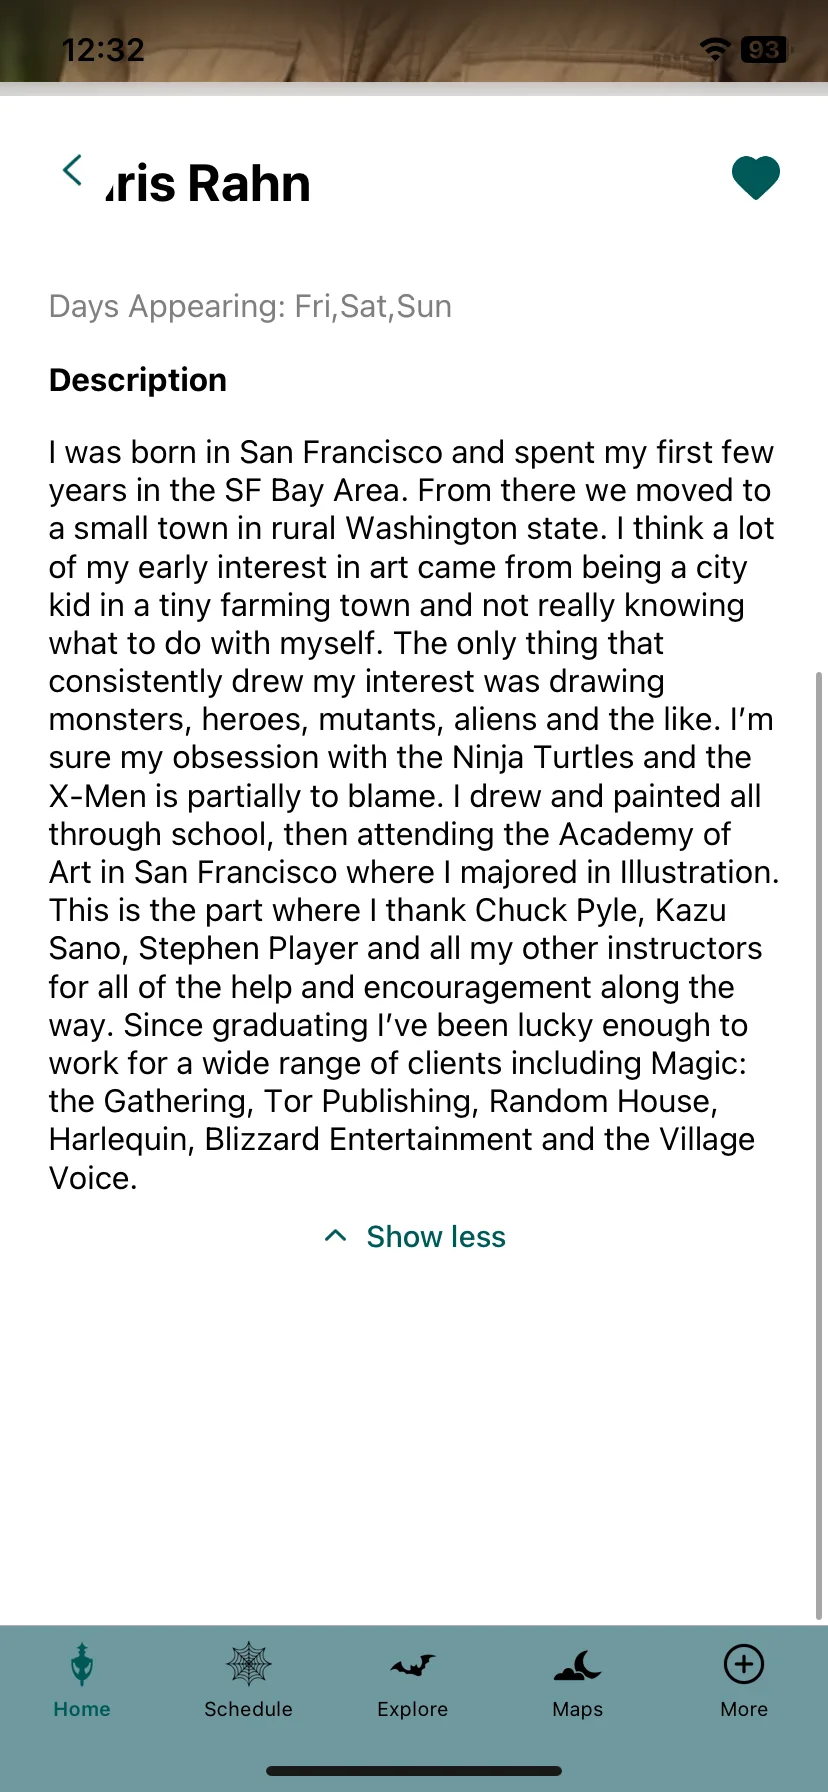Open Maps via the moon and hills icon
828x1792 pixels.
pos(578,1665)
